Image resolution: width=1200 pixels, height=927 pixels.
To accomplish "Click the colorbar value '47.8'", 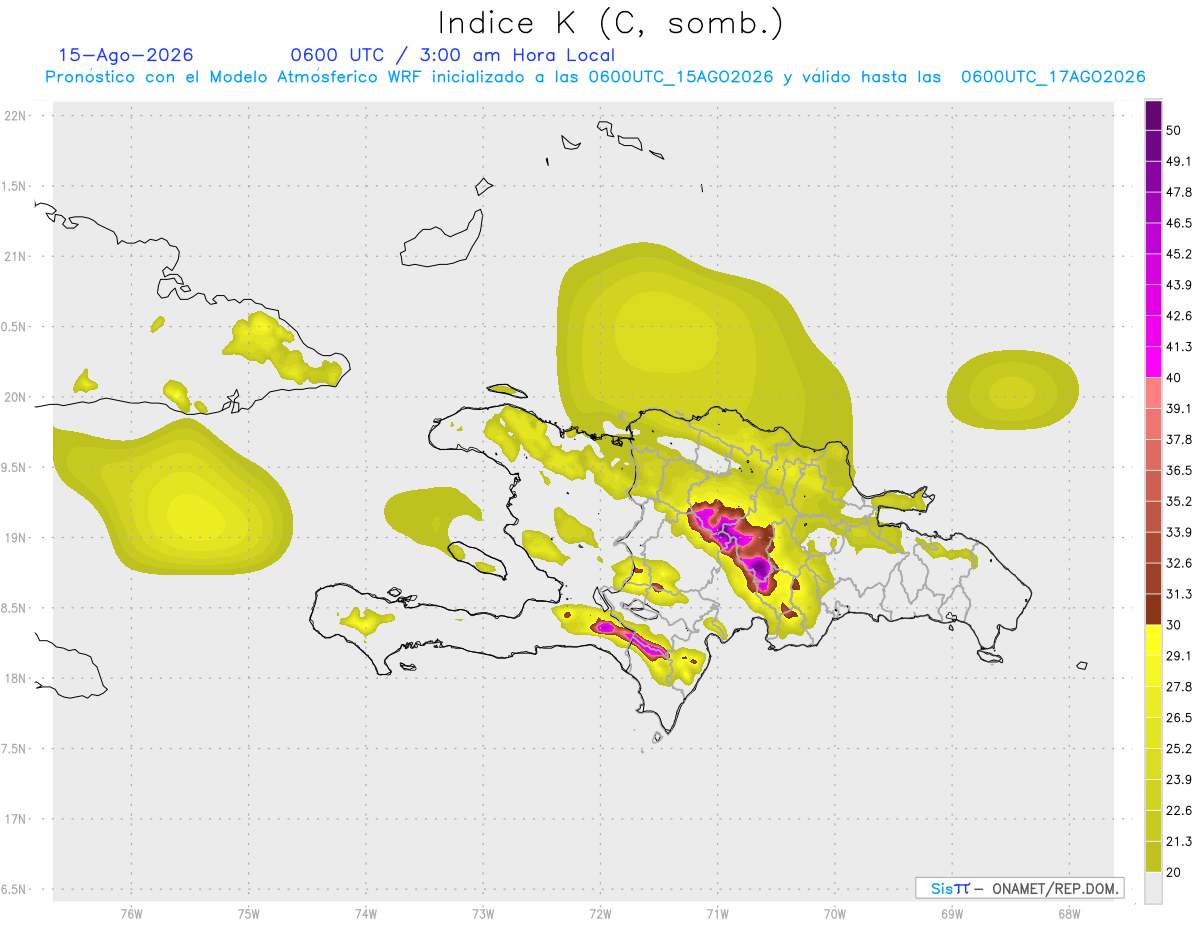I will click(x=1179, y=192).
